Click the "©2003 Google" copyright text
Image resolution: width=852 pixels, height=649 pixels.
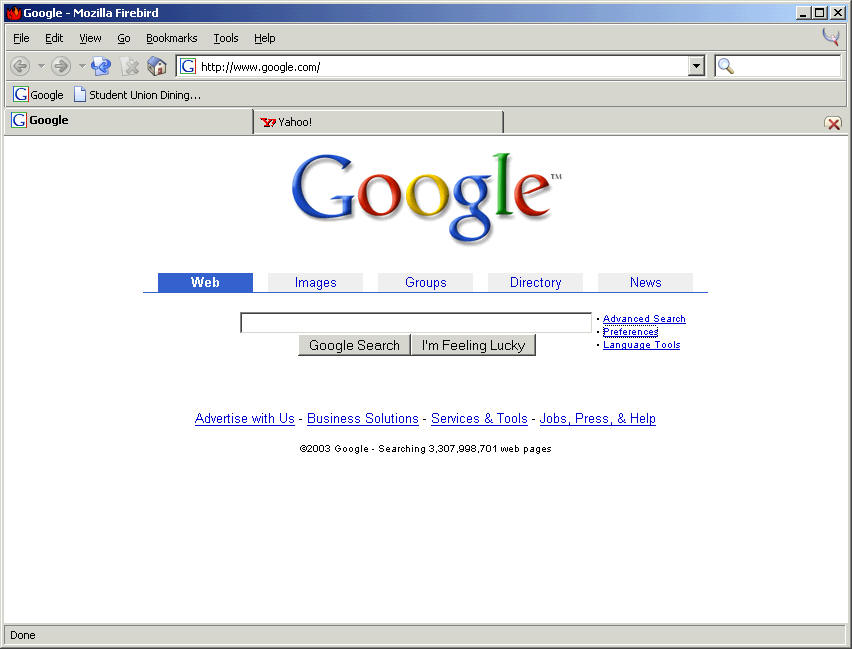click(x=334, y=449)
